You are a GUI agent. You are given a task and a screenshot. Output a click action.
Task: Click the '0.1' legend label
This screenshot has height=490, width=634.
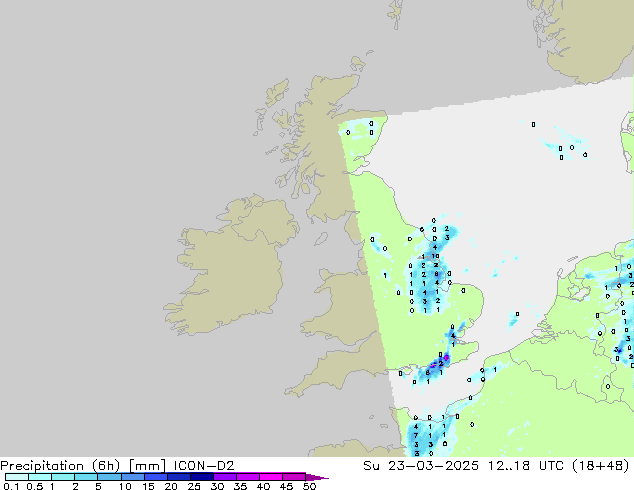coord(11,486)
